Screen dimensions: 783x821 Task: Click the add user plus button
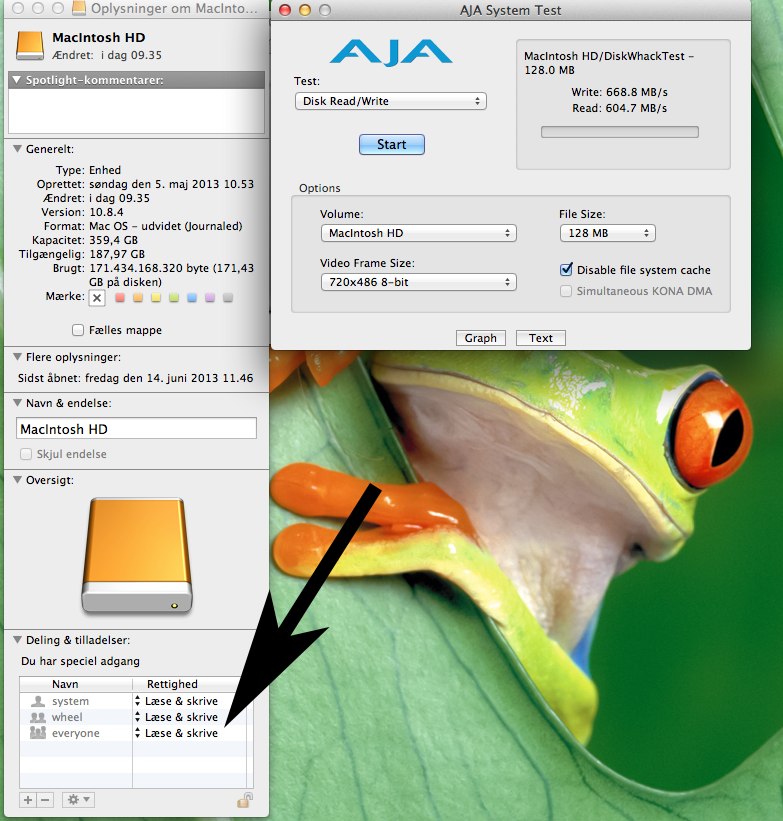coord(28,800)
